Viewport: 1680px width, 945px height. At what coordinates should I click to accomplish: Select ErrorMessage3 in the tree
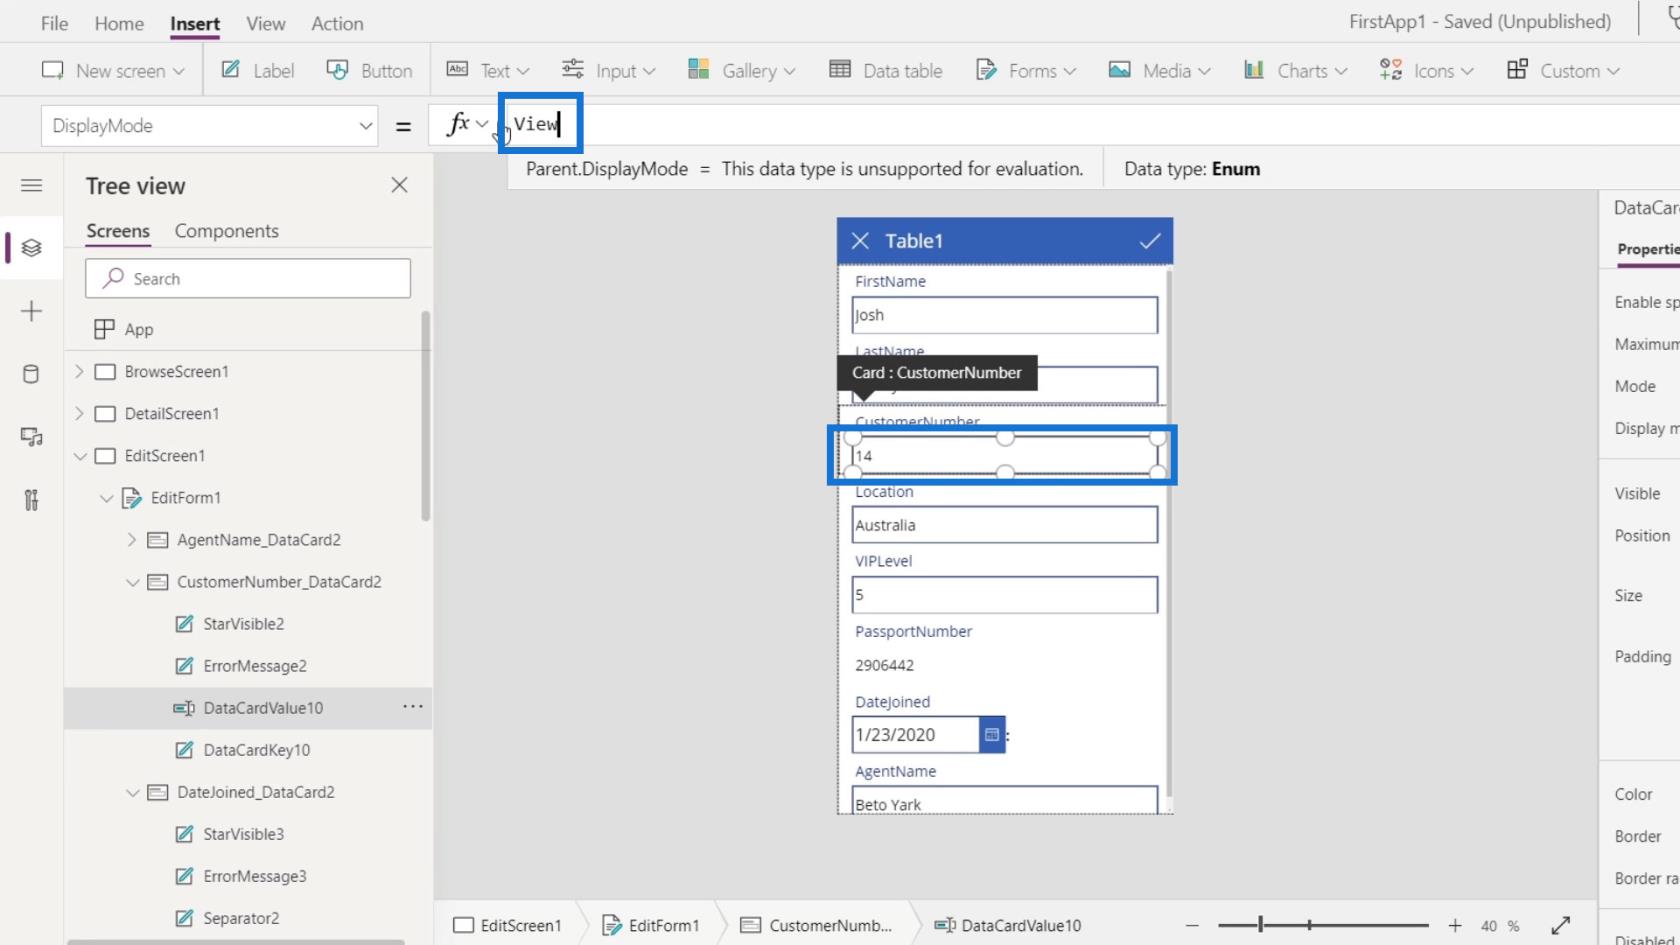tap(254, 876)
